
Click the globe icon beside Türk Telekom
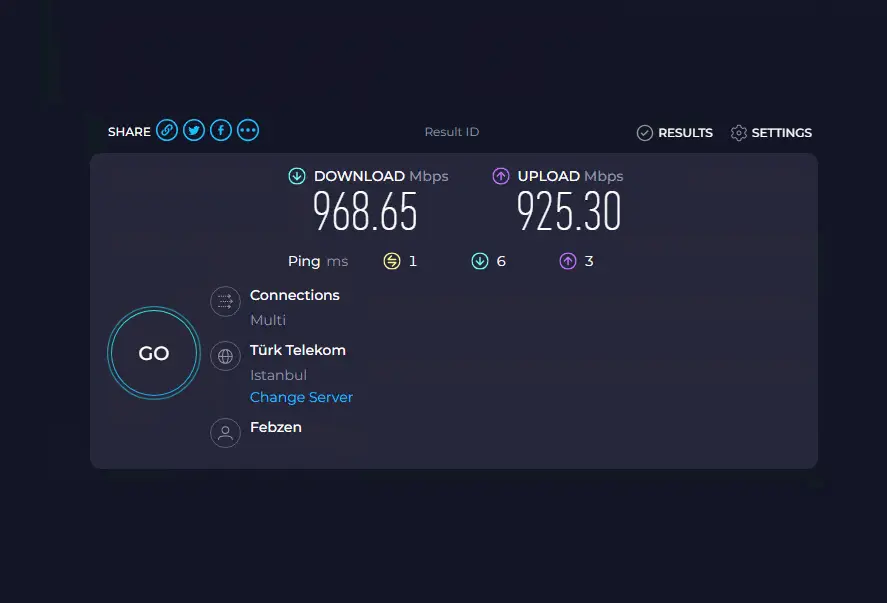tap(225, 357)
